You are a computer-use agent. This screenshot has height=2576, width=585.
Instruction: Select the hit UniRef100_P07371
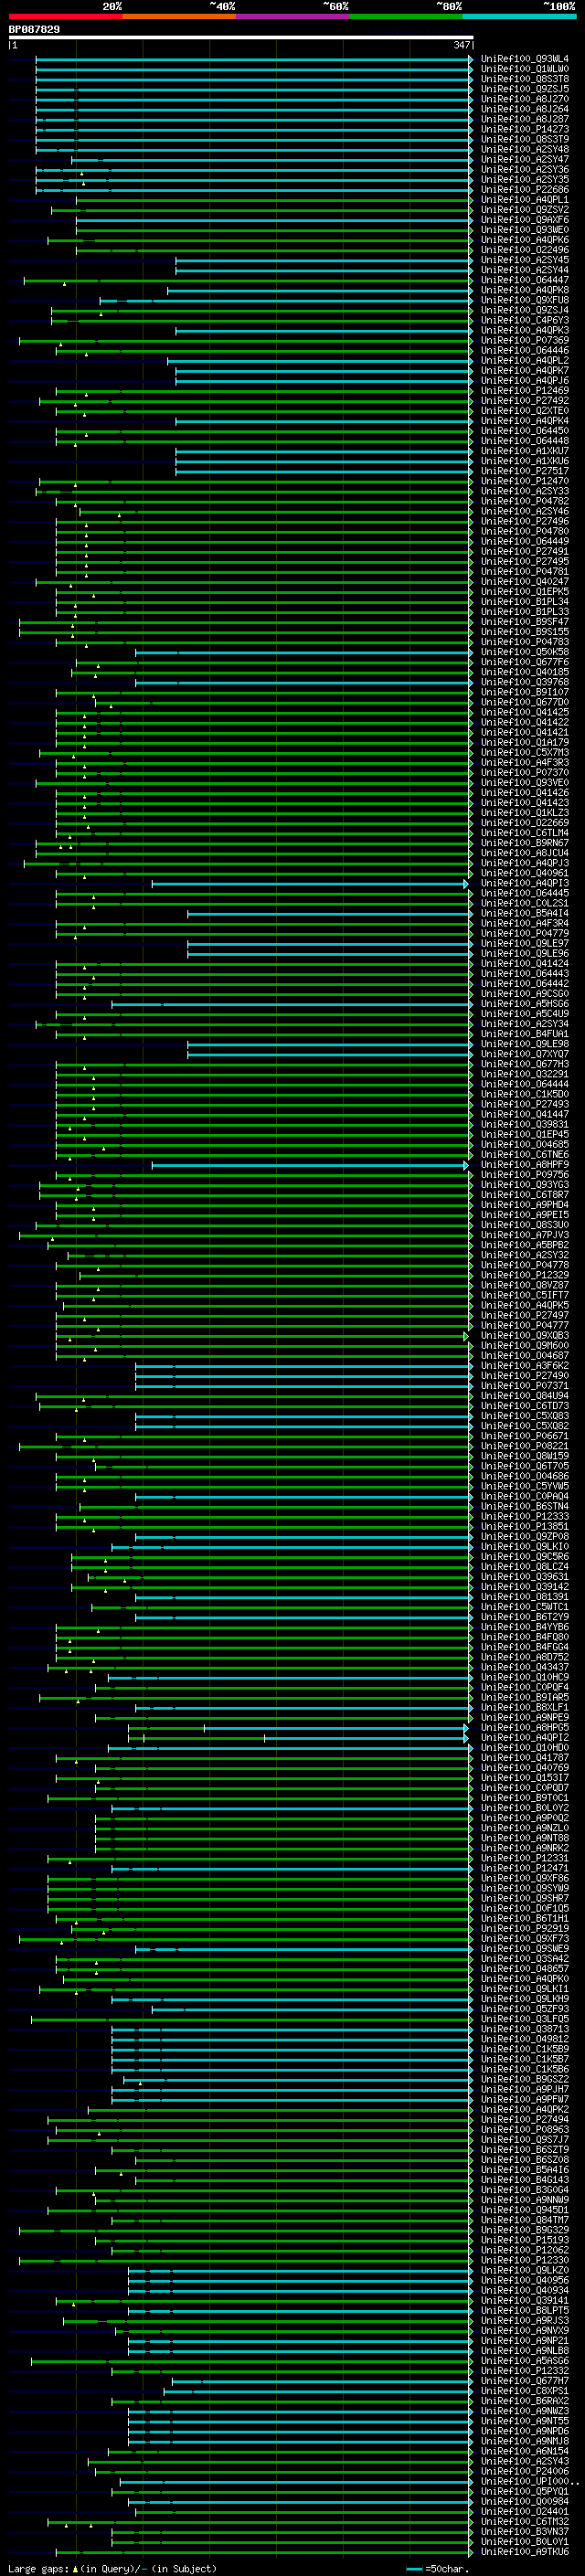click(x=524, y=1386)
